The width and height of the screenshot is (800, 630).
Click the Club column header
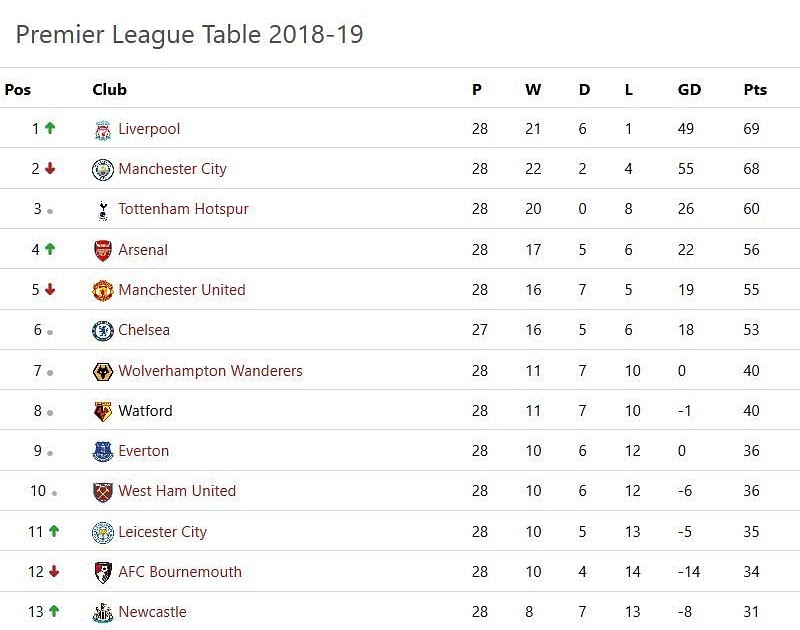coord(109,89)
